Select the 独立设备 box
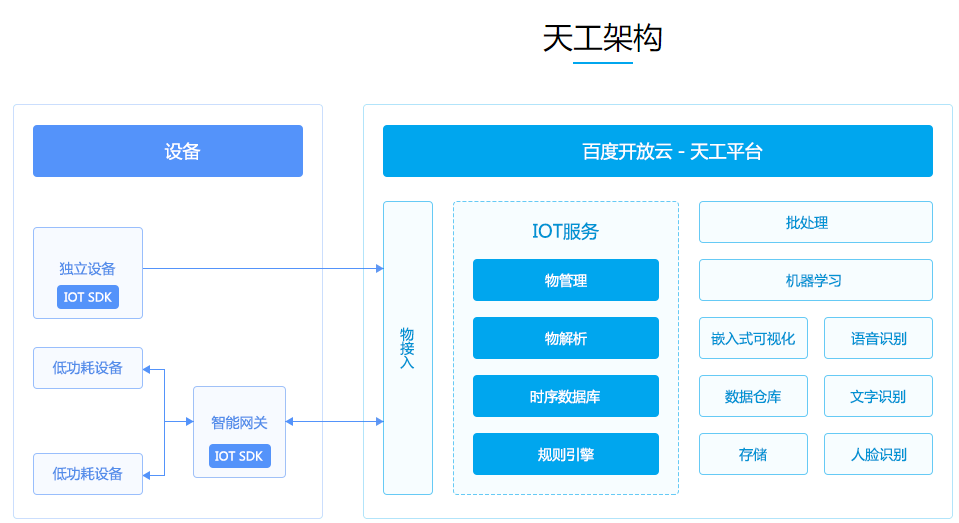The width and height of the screenshot is (959, 523). [x=88, y=273]
